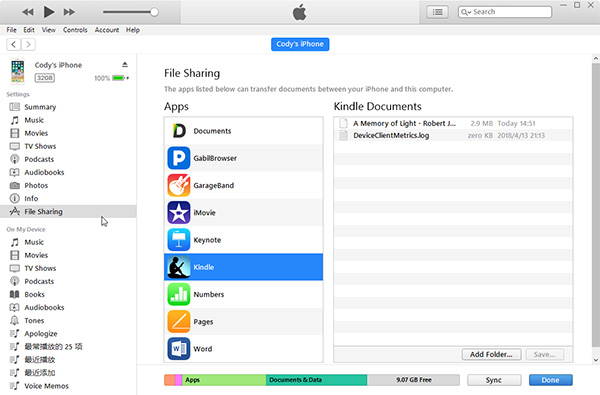600x395 pixels.
Task: Start playback with the play button
Action: tap(49, 12)
